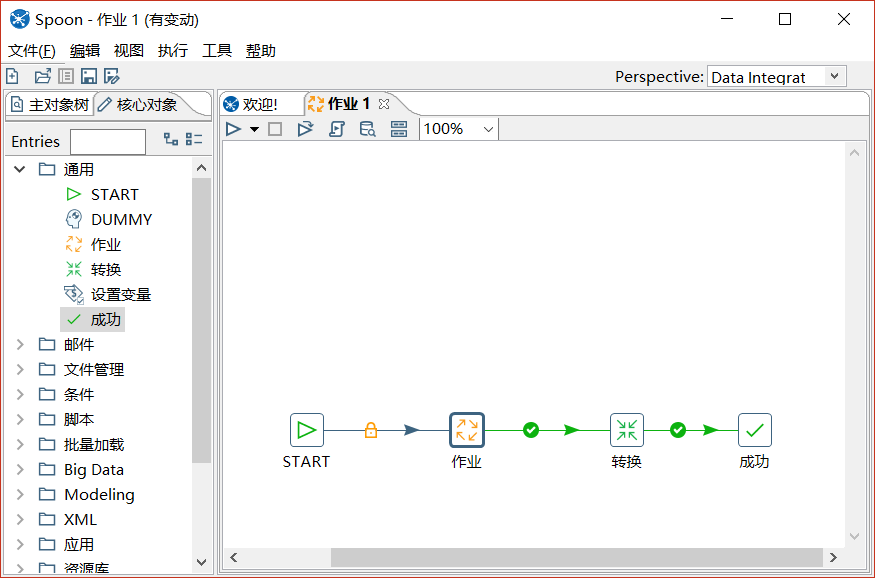
Task: Click the green check between 作业 and 转换
Action: tap(531, 430)
